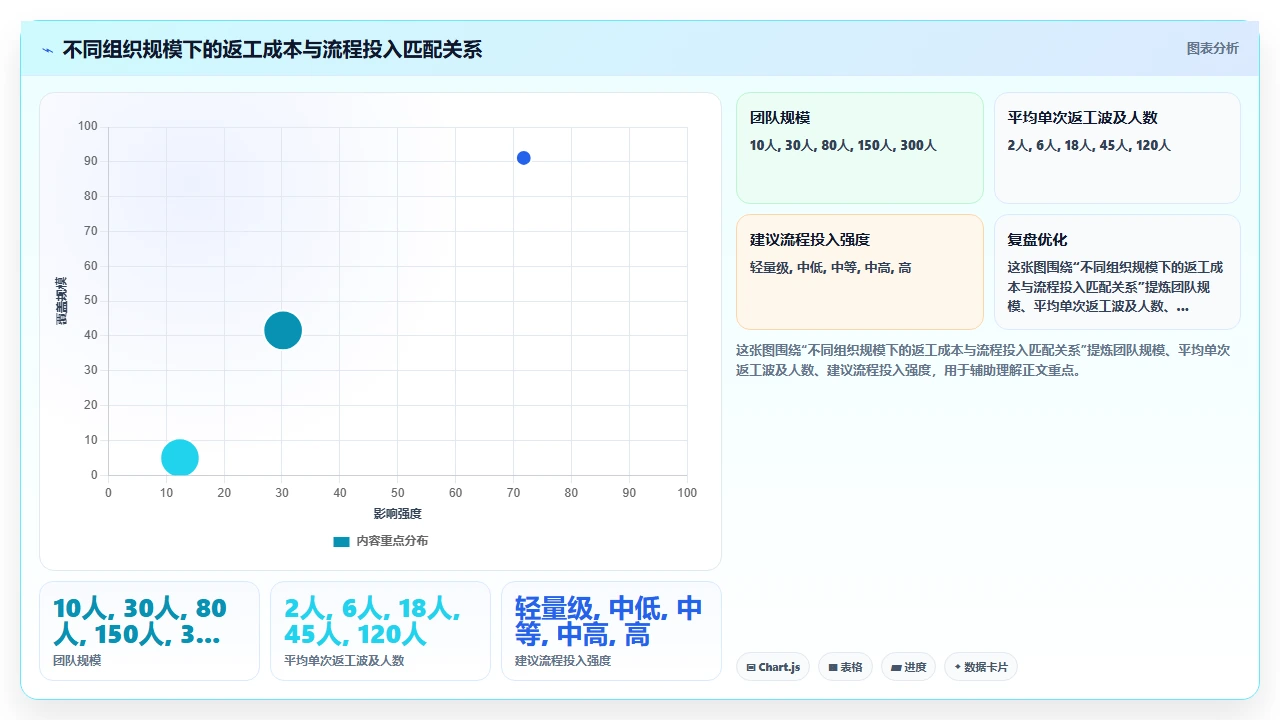This screenshot has width=1280, height=720.
Task: Open the 建议流程投入强度 info card
Action: point(860,272)
